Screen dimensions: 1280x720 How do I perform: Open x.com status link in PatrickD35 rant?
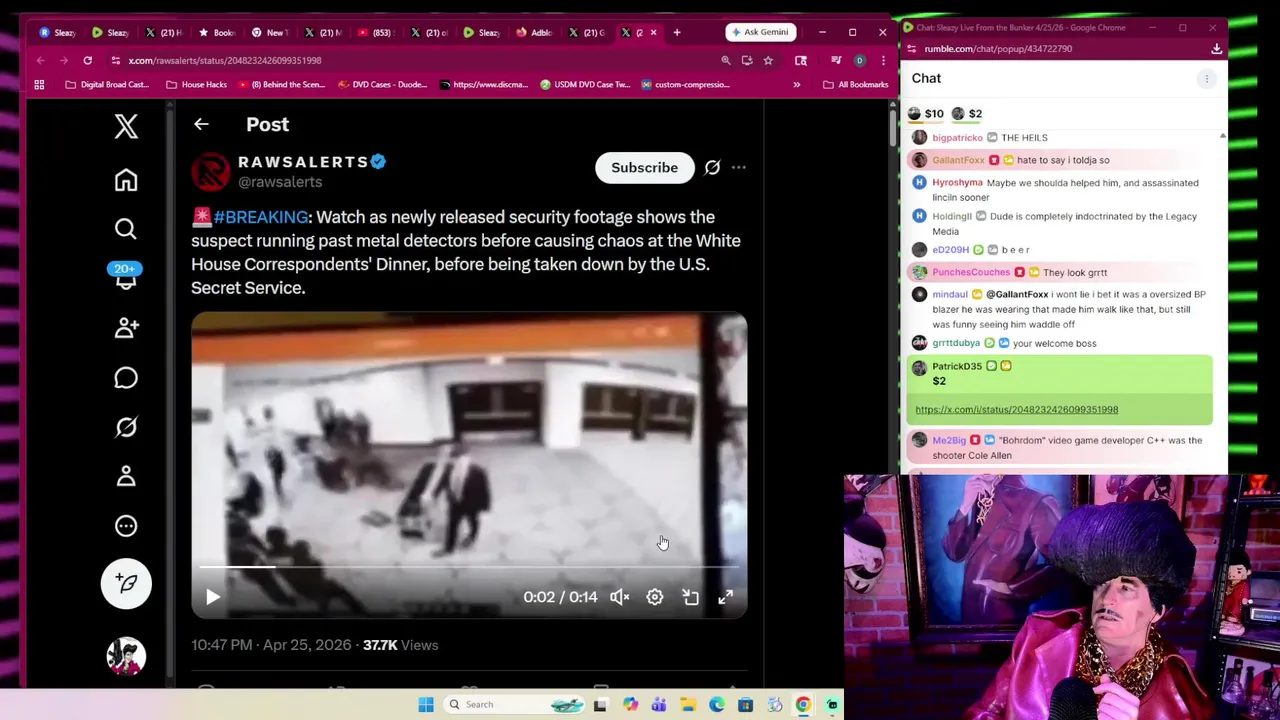click(x=1016, y=409)
